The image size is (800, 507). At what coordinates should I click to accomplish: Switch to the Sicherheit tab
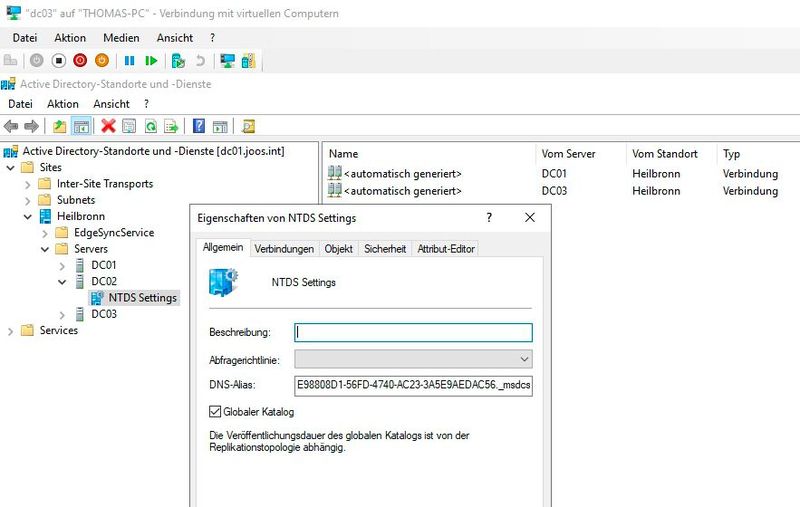(385, 249)
